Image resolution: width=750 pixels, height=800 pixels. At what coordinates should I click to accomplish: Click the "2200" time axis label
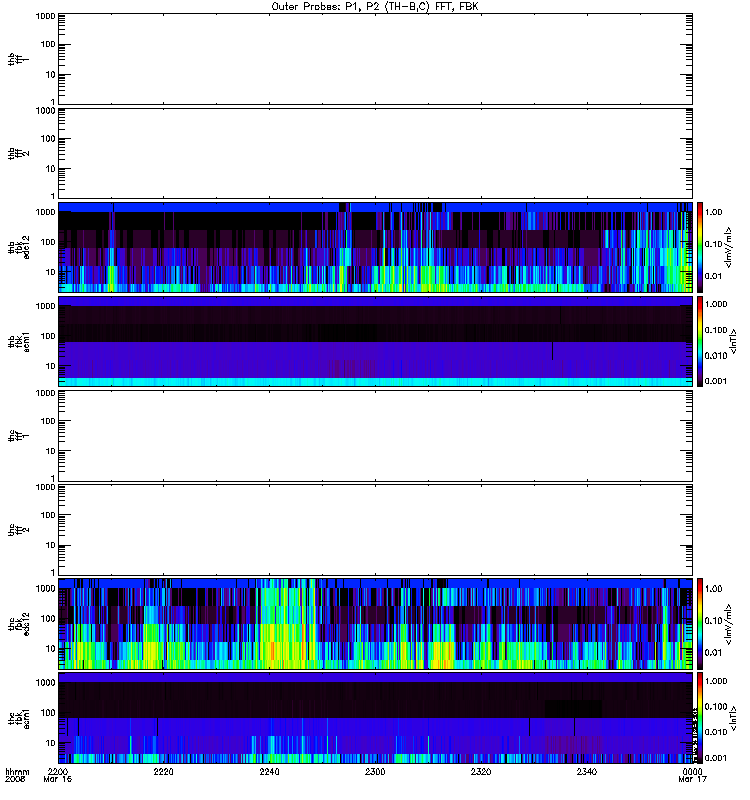(x=58, y=771)
